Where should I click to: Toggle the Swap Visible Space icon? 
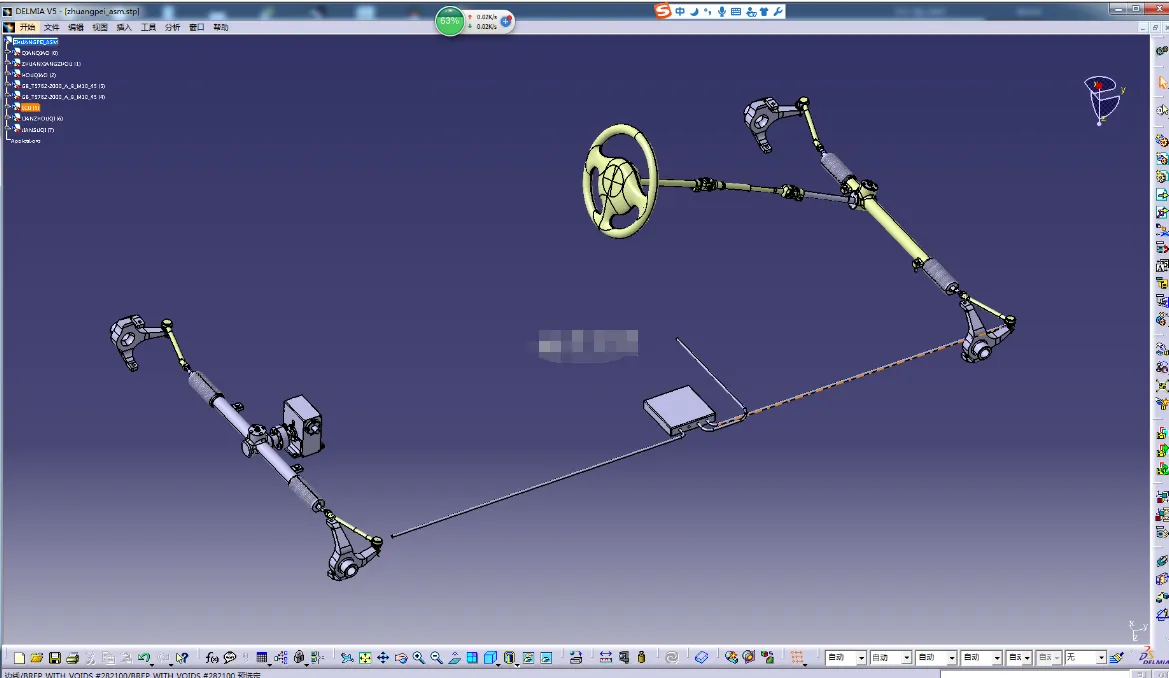point(546,658)
